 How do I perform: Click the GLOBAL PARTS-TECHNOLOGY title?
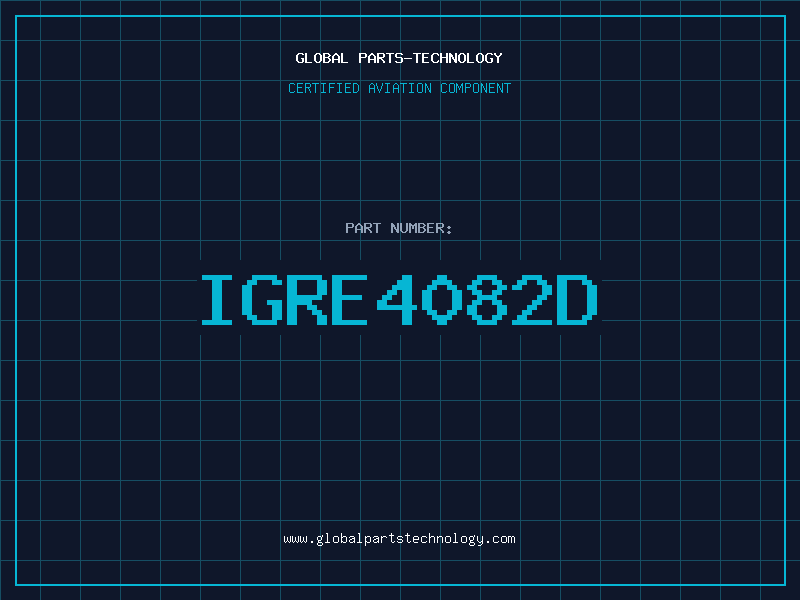click(x=399, y=58)
